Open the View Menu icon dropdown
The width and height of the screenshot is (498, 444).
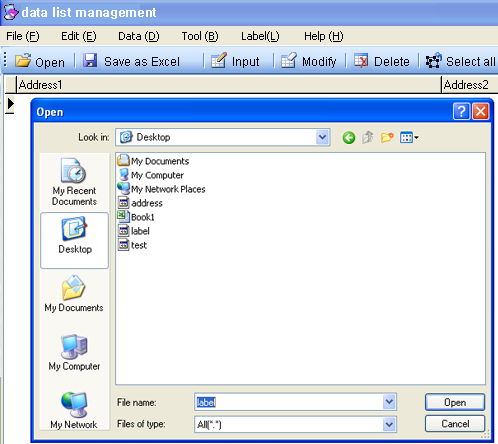point(409,137)
